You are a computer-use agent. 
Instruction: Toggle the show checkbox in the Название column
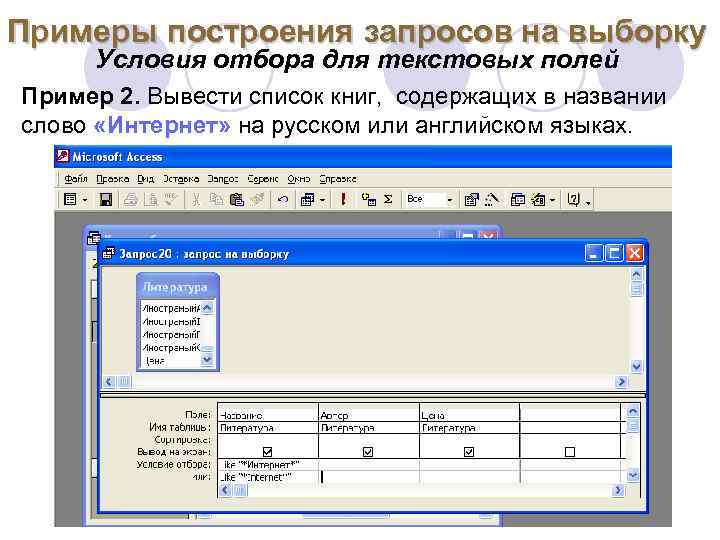267,452
